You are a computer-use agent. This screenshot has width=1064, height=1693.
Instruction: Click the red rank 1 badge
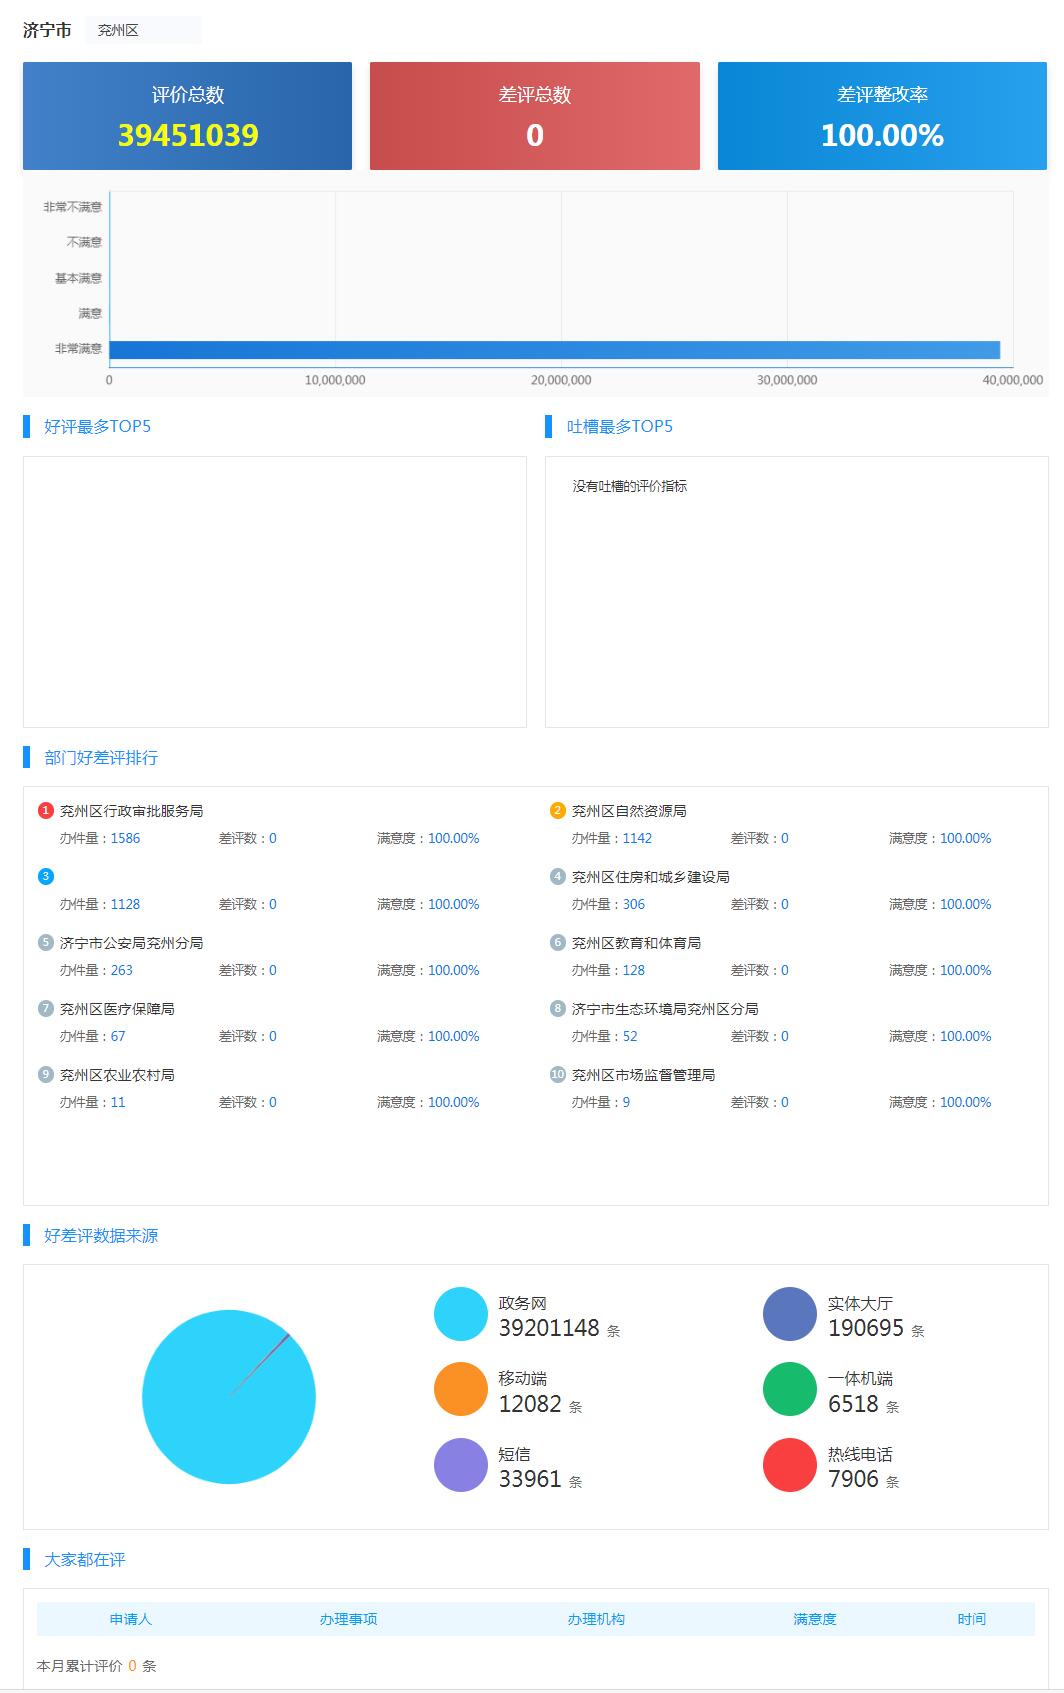pyautogui.click(x=45, y=811)
